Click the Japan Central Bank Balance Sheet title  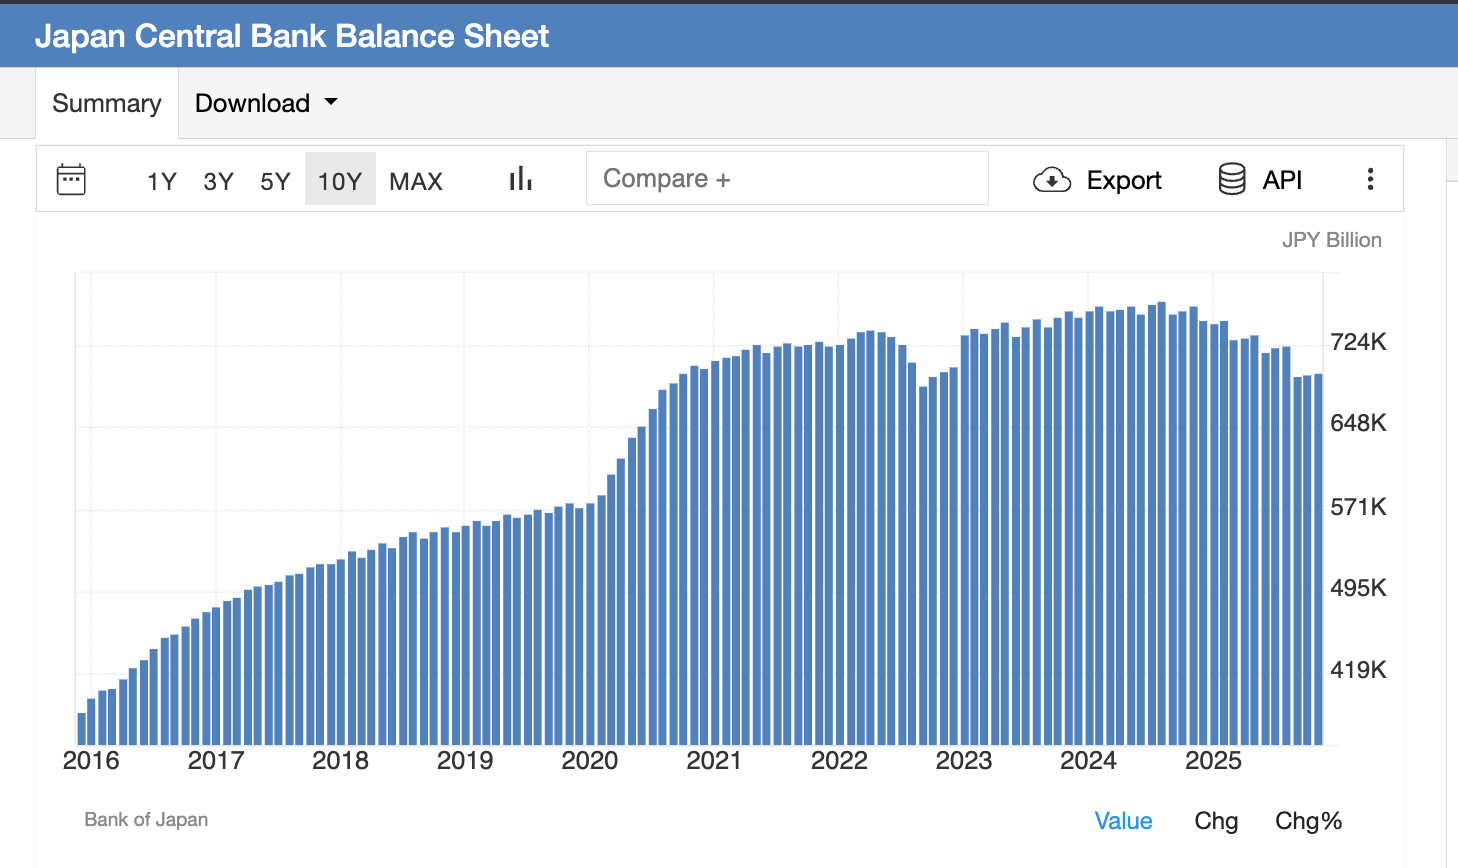pos(292,36)
